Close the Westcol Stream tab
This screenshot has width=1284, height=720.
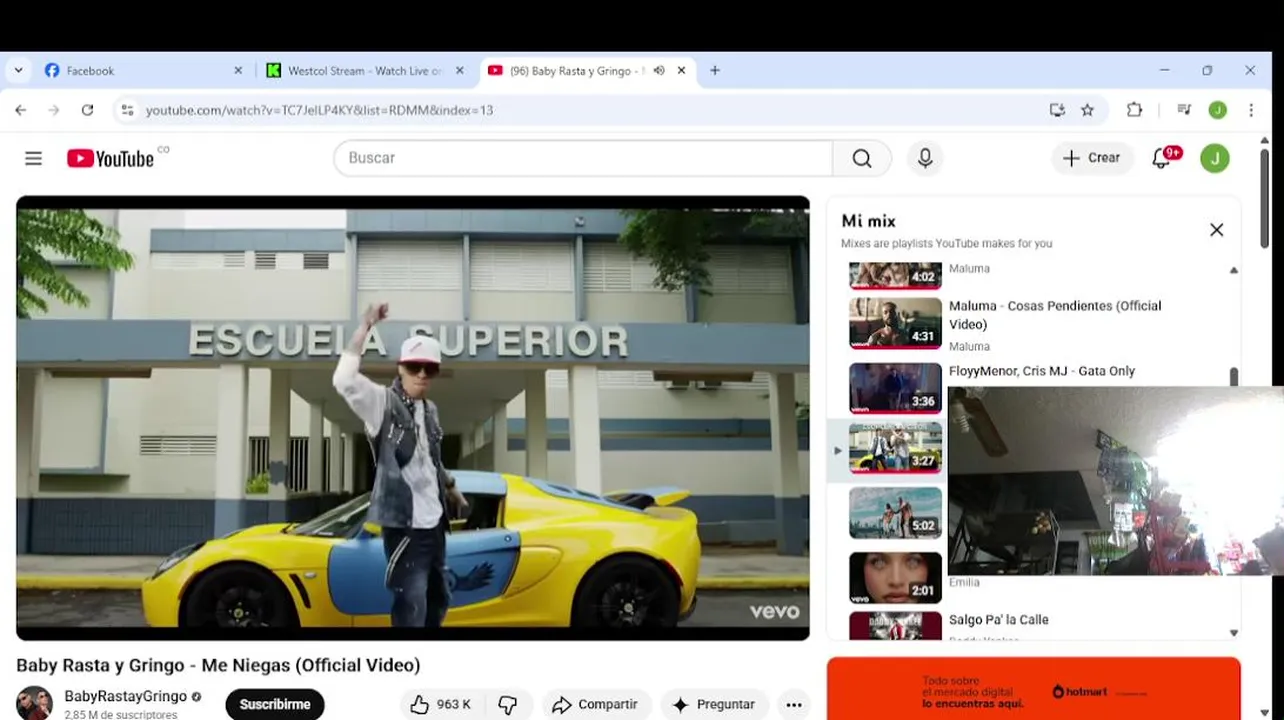point(460,71)
